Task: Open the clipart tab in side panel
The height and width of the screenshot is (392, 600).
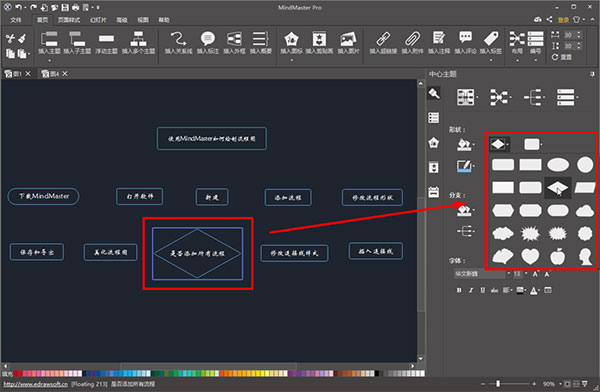Action: (434, 167)
